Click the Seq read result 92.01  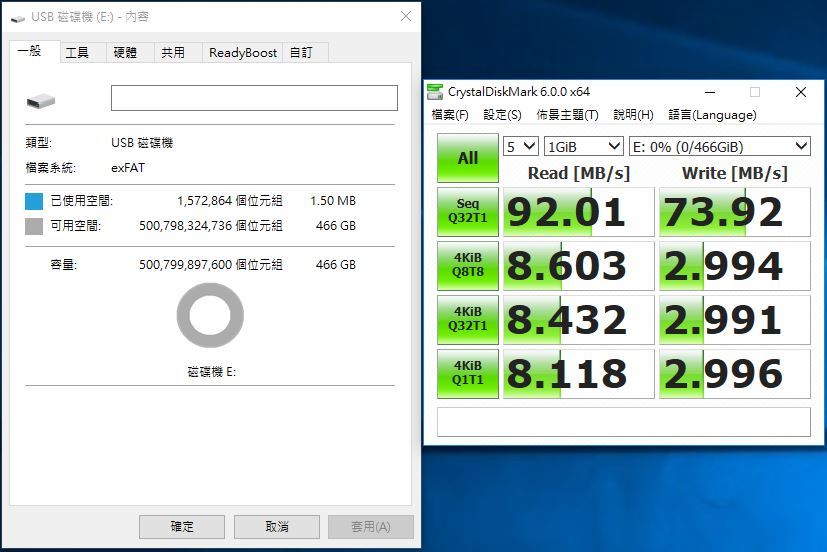[x=579, y=211]
